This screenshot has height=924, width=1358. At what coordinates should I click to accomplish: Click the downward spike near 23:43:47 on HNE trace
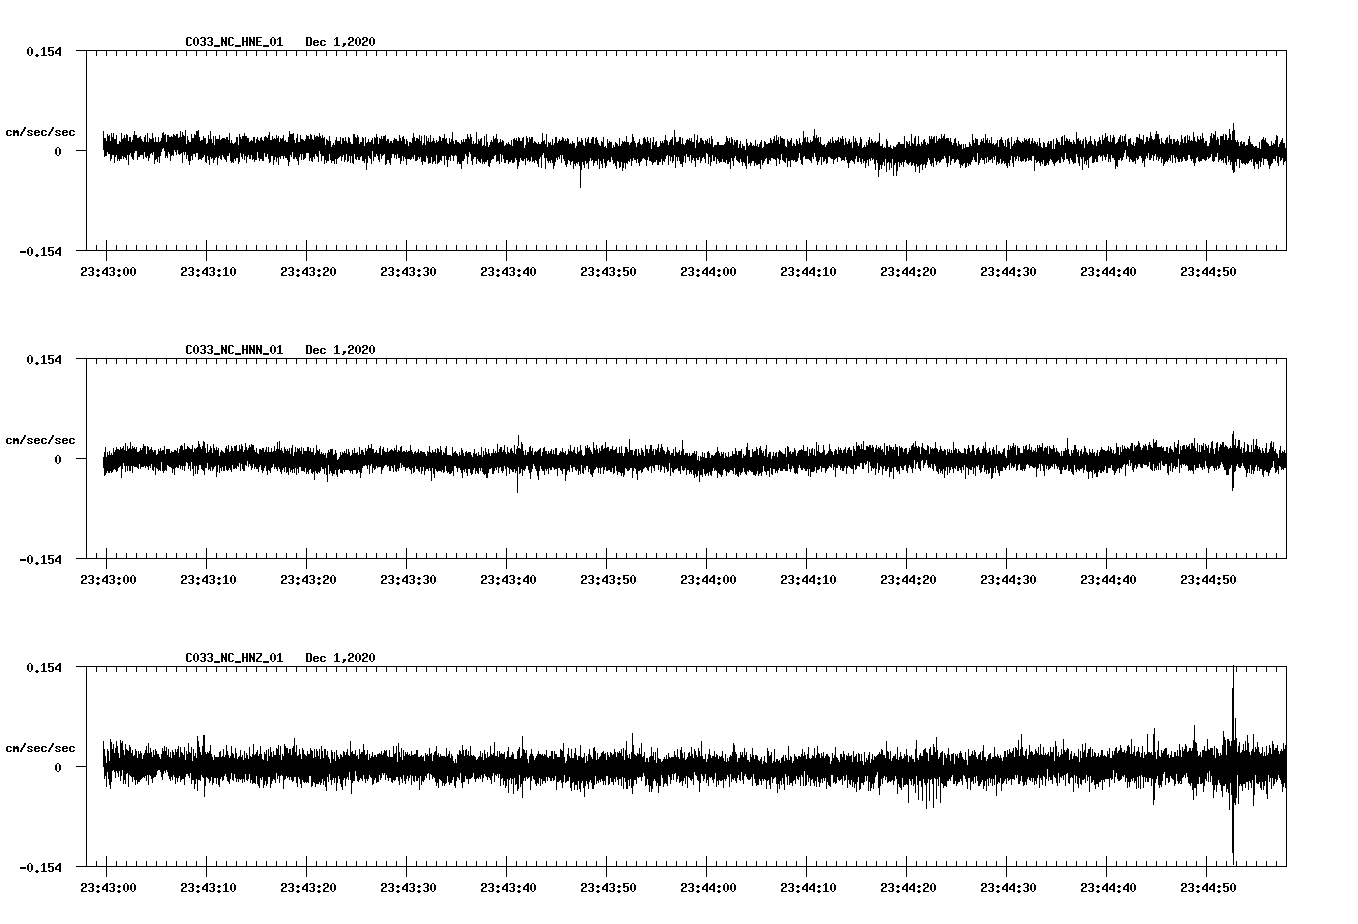click(x=580, y=180)
